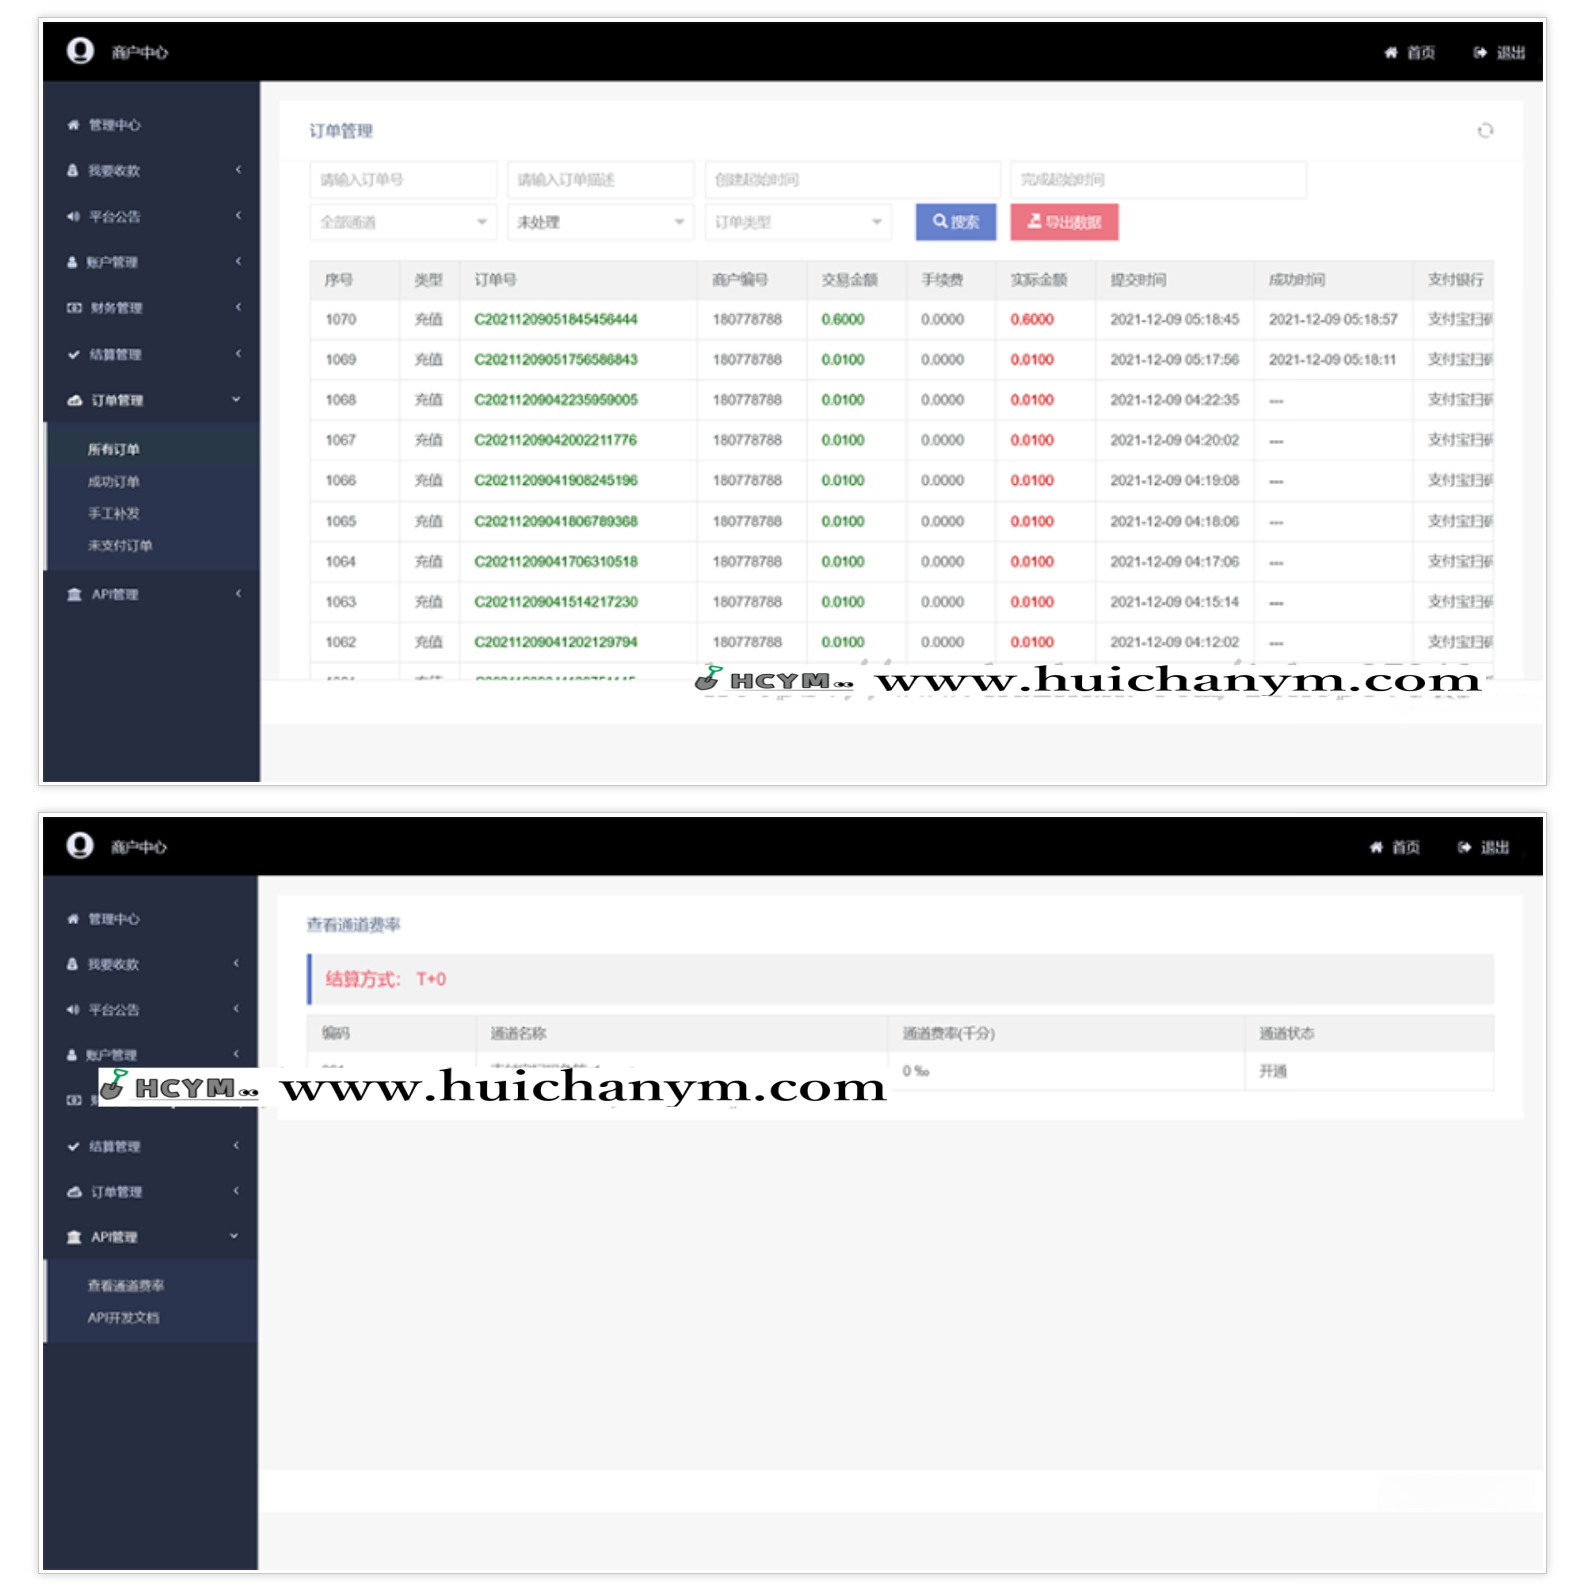Click the 首页 home icon above the order table

(1390, 53)
